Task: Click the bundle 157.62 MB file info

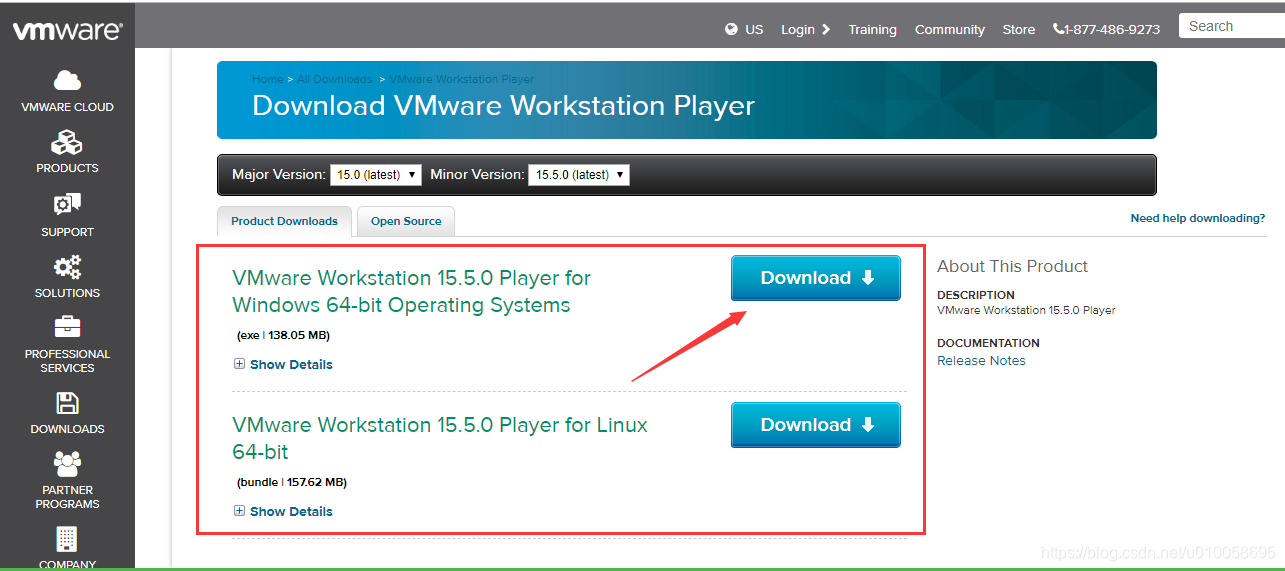Action: [x=292, y=482]
